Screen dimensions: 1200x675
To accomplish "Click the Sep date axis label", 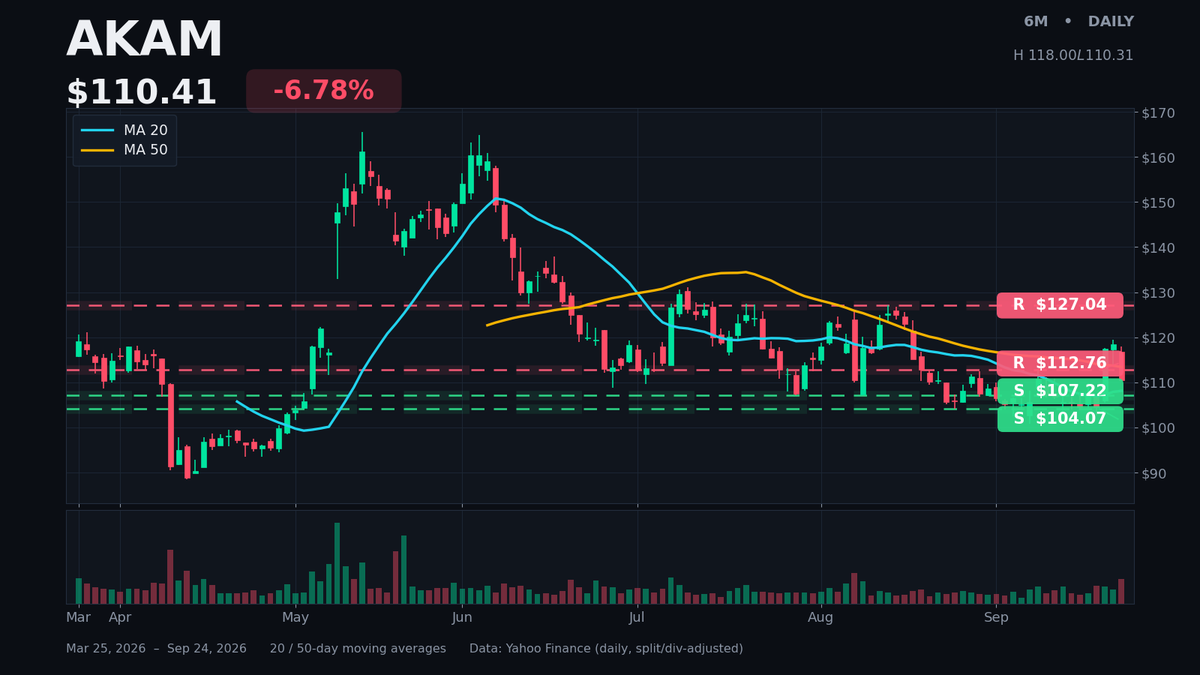I will pos(996,618).
